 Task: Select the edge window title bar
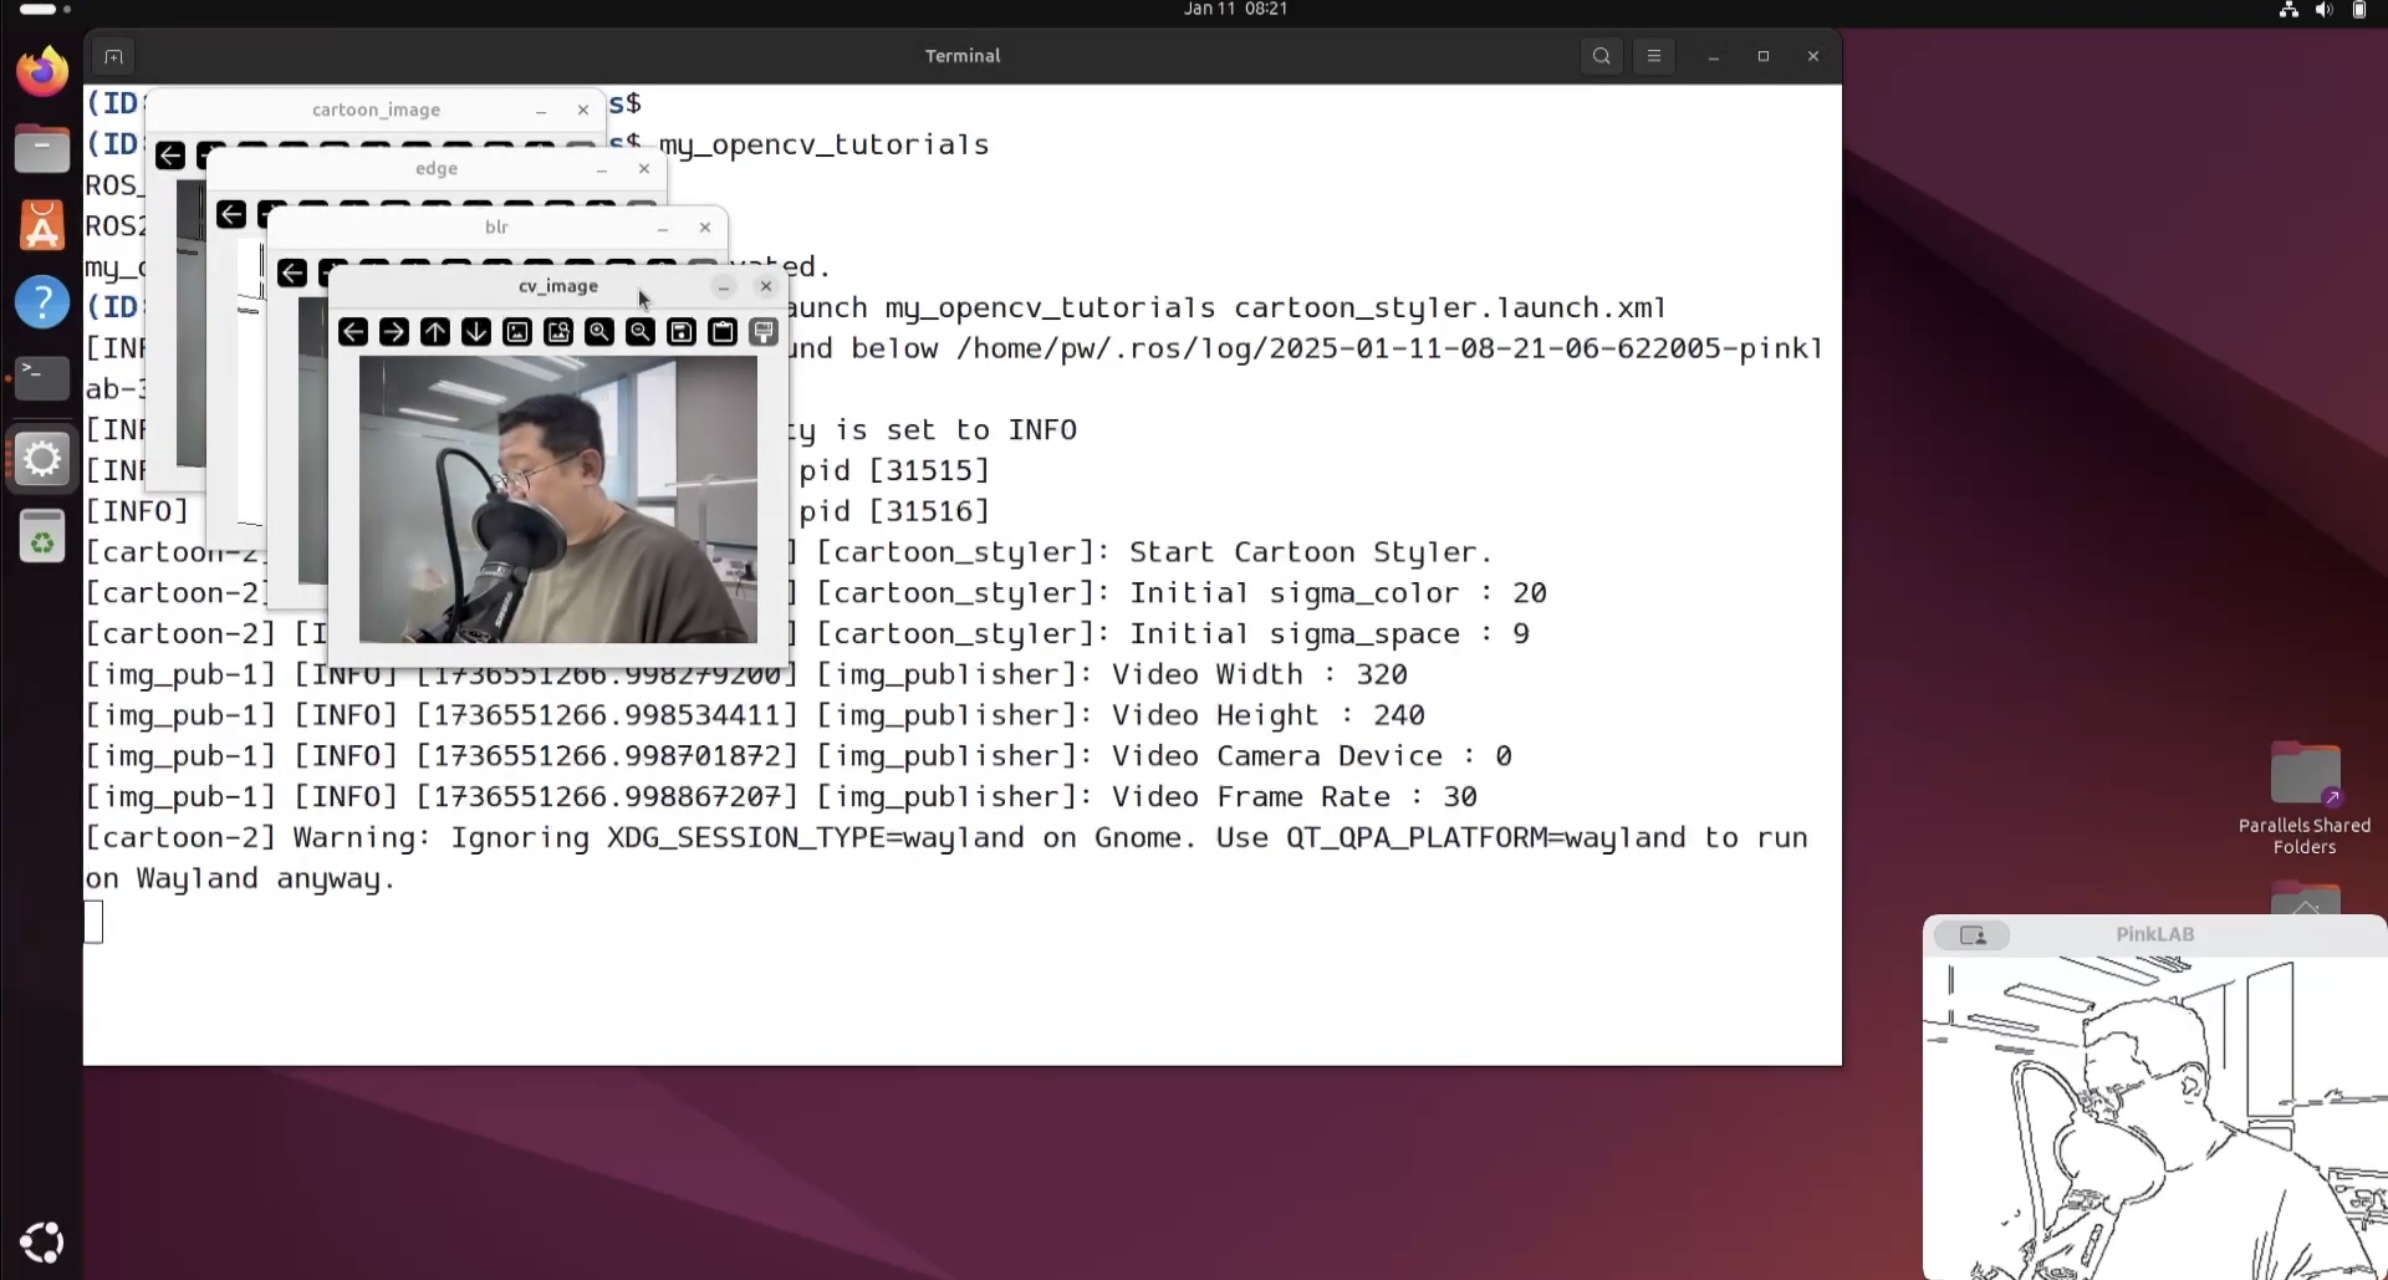436,169
